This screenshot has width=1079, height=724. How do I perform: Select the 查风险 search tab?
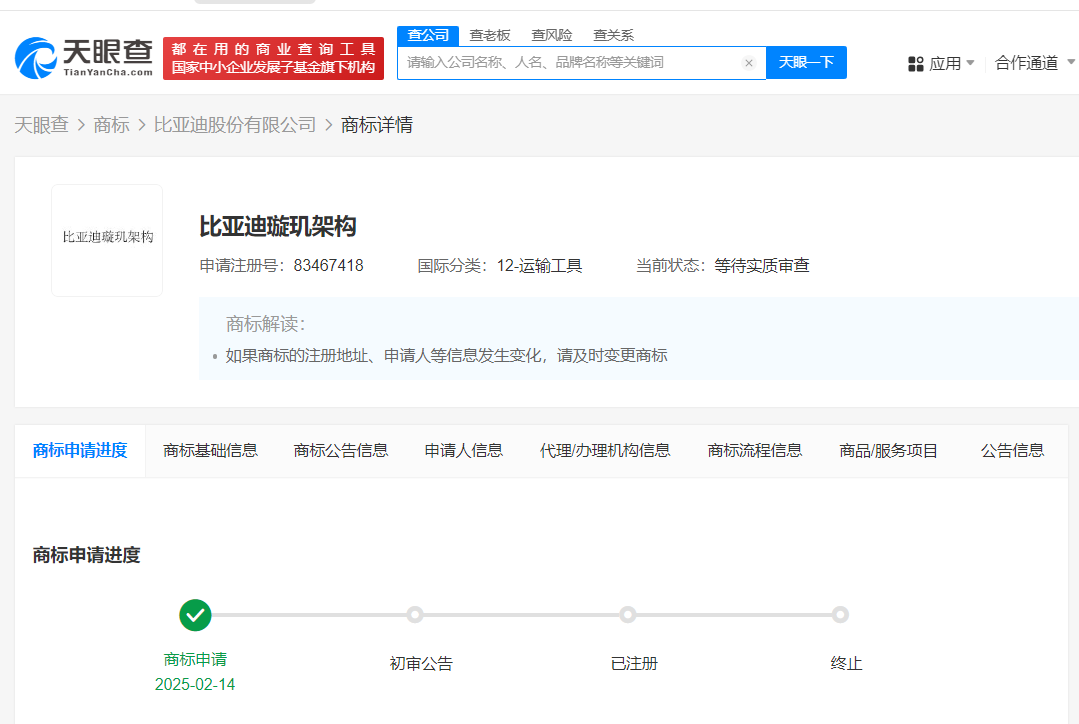[552, 35]
